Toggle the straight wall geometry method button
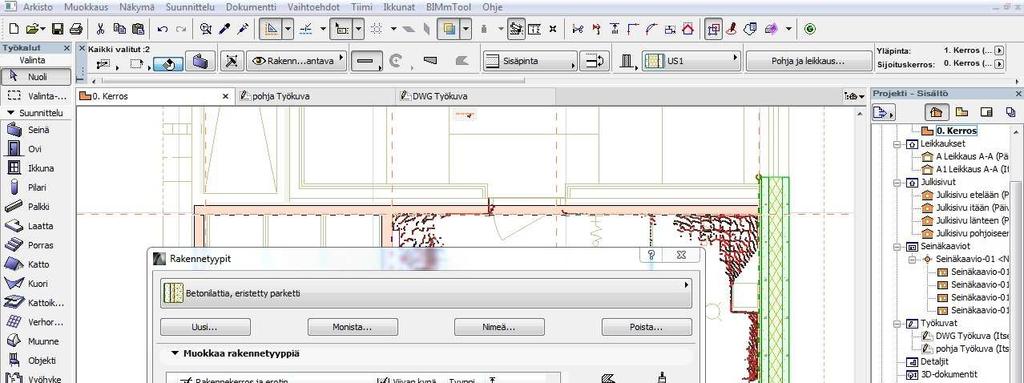The width and height of the screenshot is (1024, 383). 366,61
